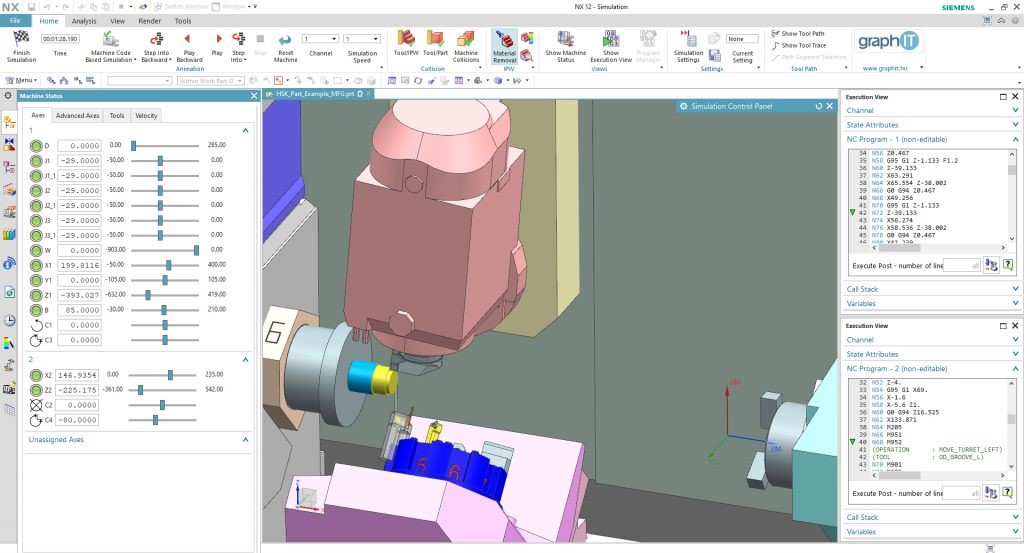This screenshot has height=553, width=1024.
Task: Switch to the Analysis ribbon tab
Action: pos(85,20)
